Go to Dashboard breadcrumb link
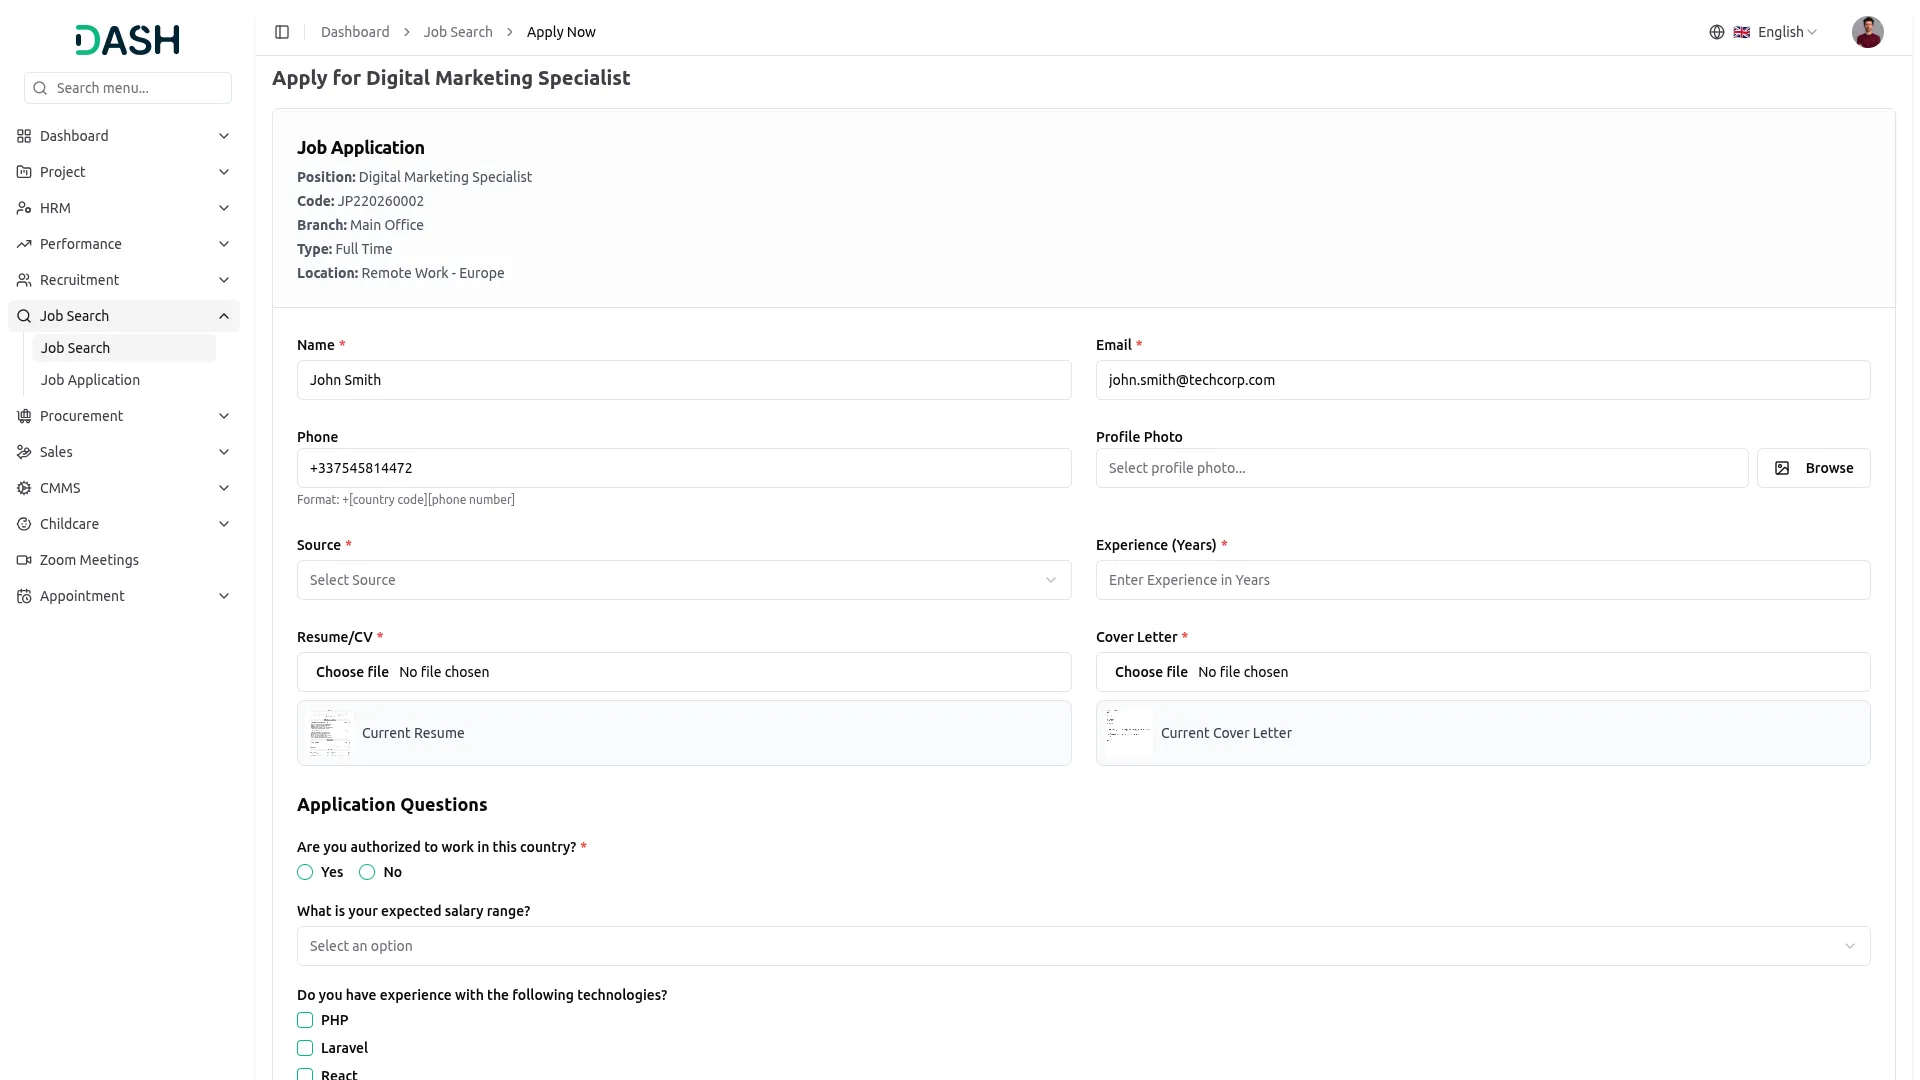The image size is (1920, 1080). pyautogui.click(x=355, y=32)
